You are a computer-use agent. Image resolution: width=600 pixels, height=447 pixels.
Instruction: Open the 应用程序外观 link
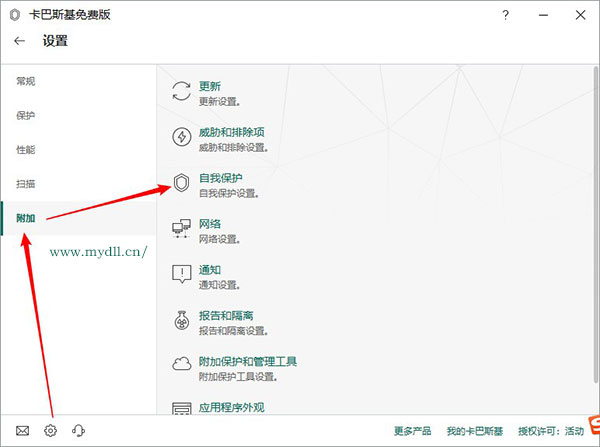click(x=232, y=407)
